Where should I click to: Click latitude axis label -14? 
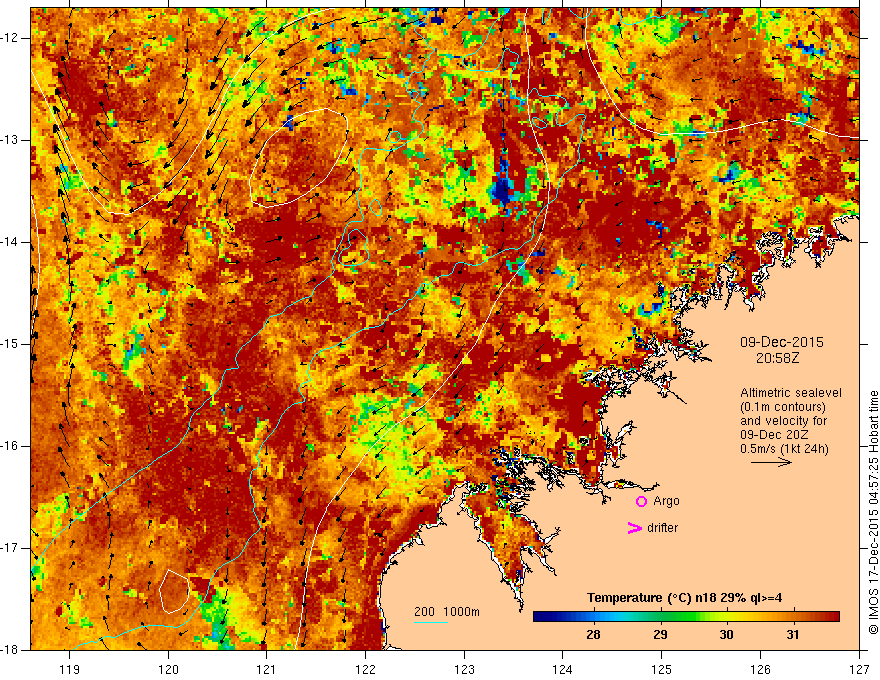(x=10, y=242)
